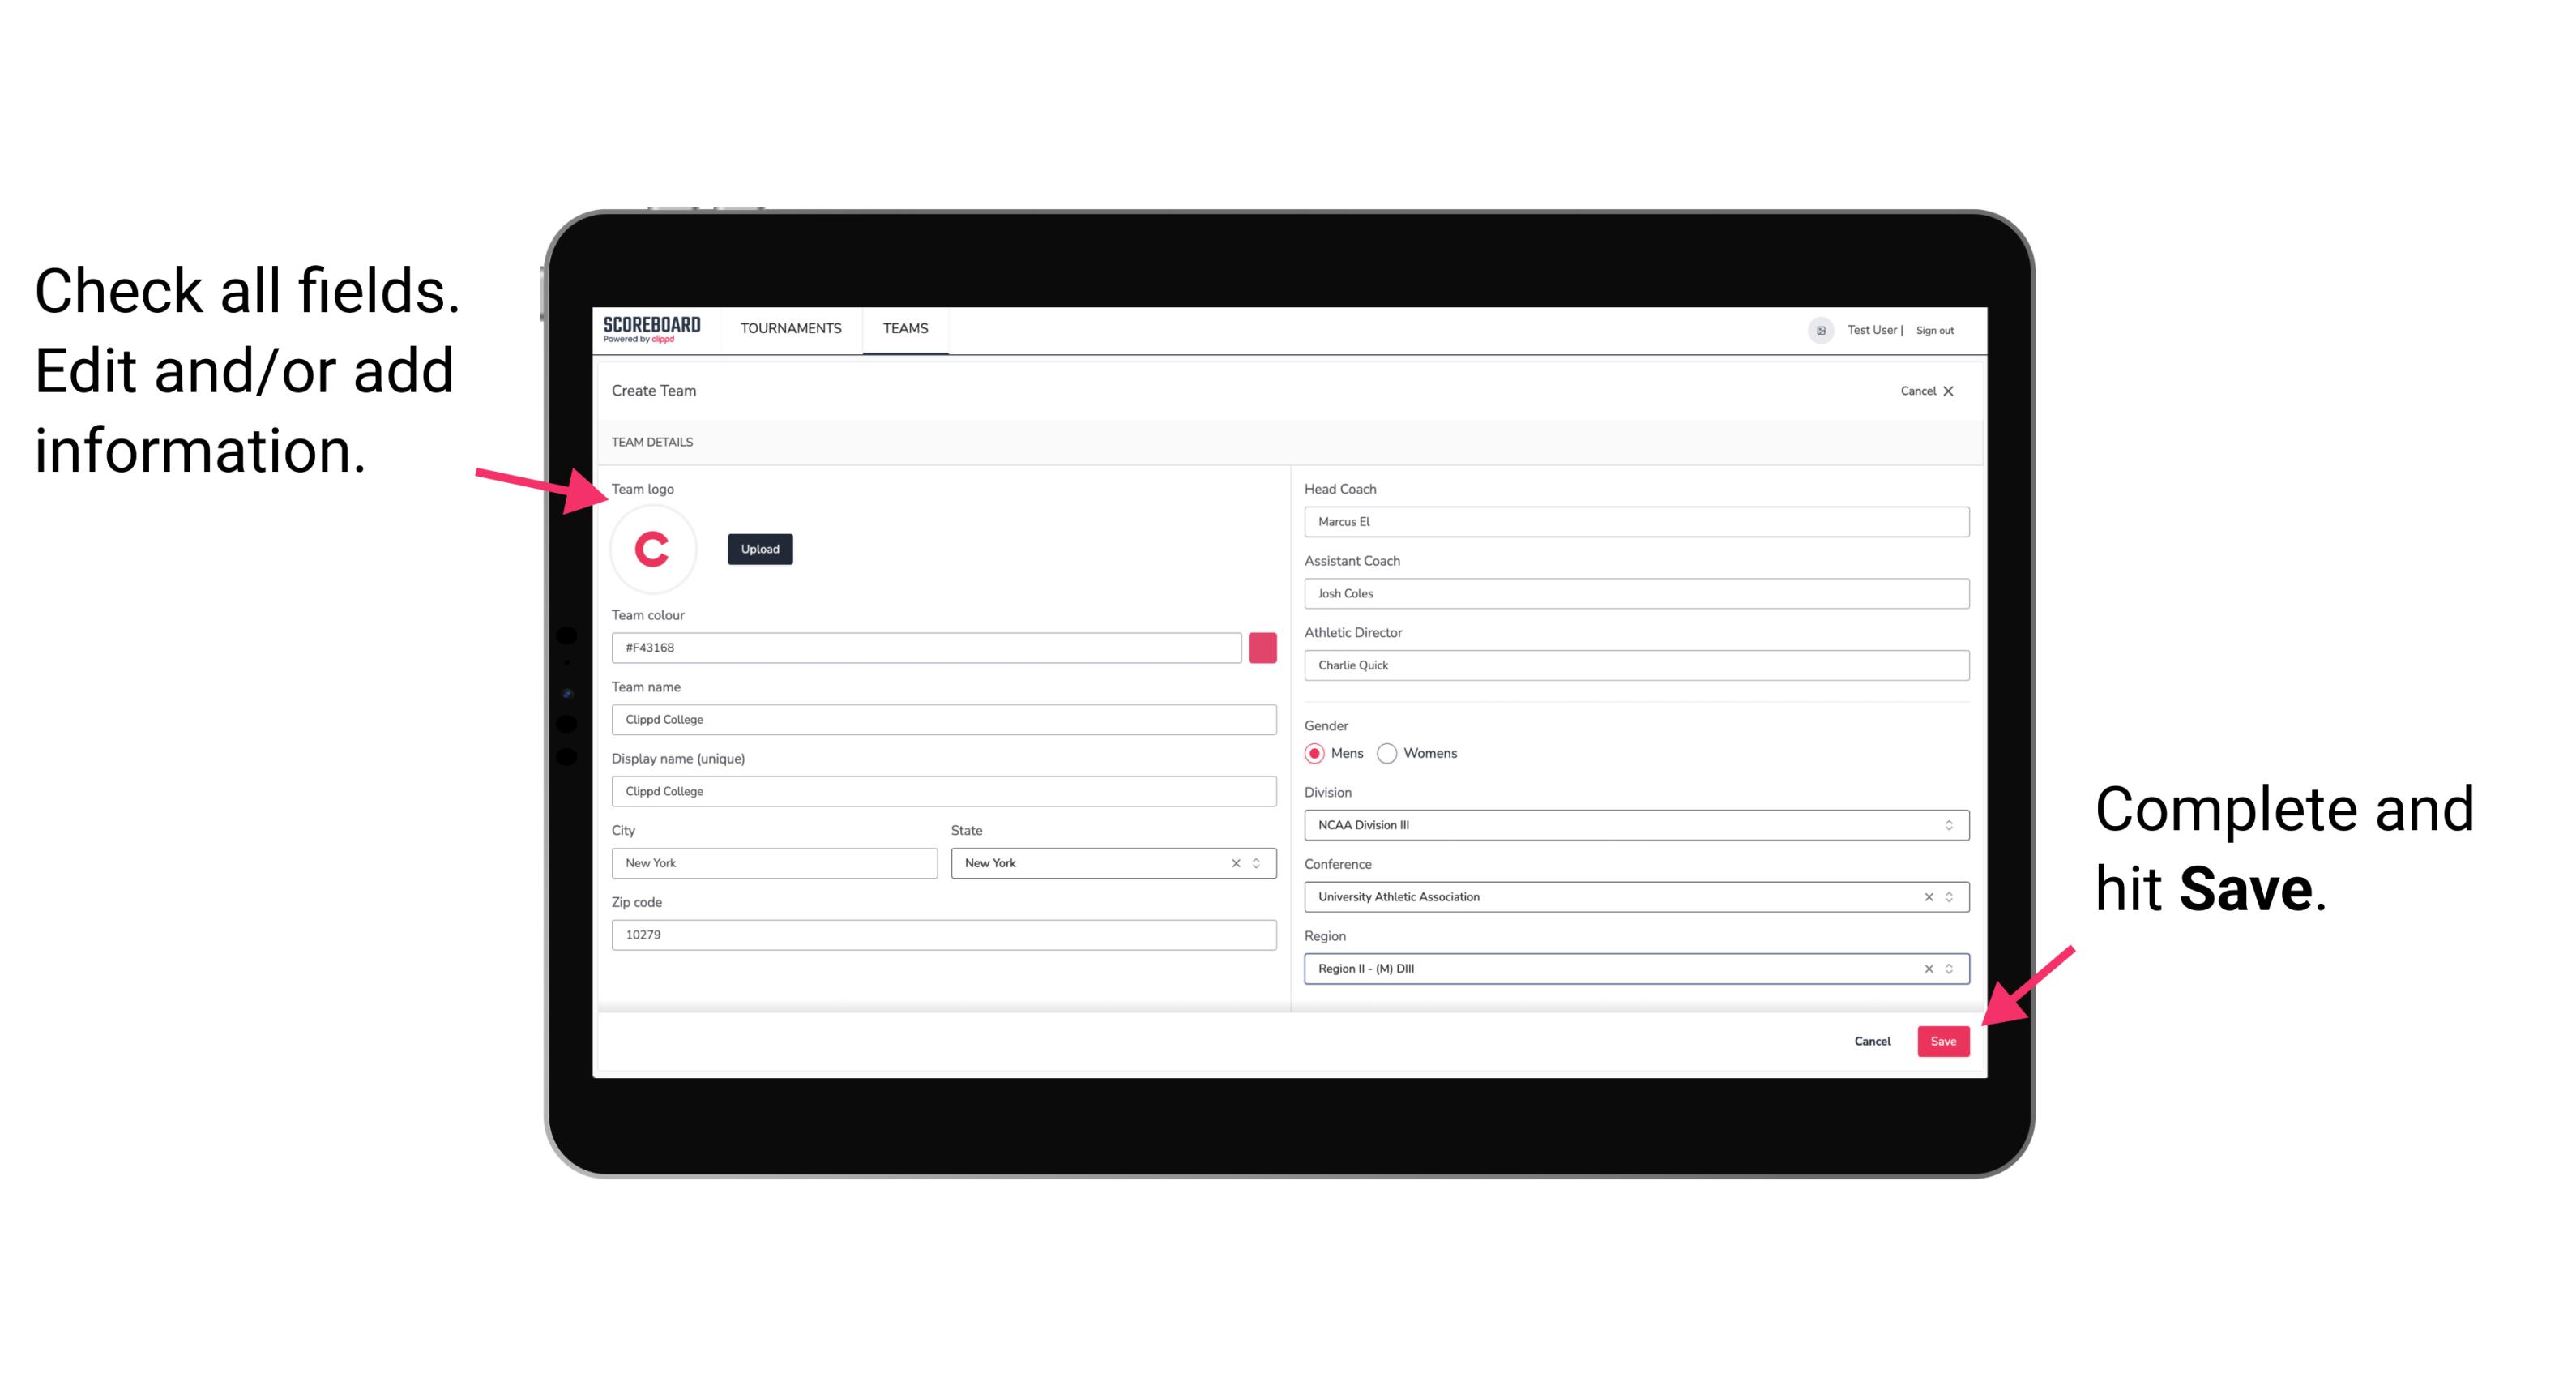2576x1386 pixels.
Task: Clear the Conference field selection
Action: tap(1926, 896)
